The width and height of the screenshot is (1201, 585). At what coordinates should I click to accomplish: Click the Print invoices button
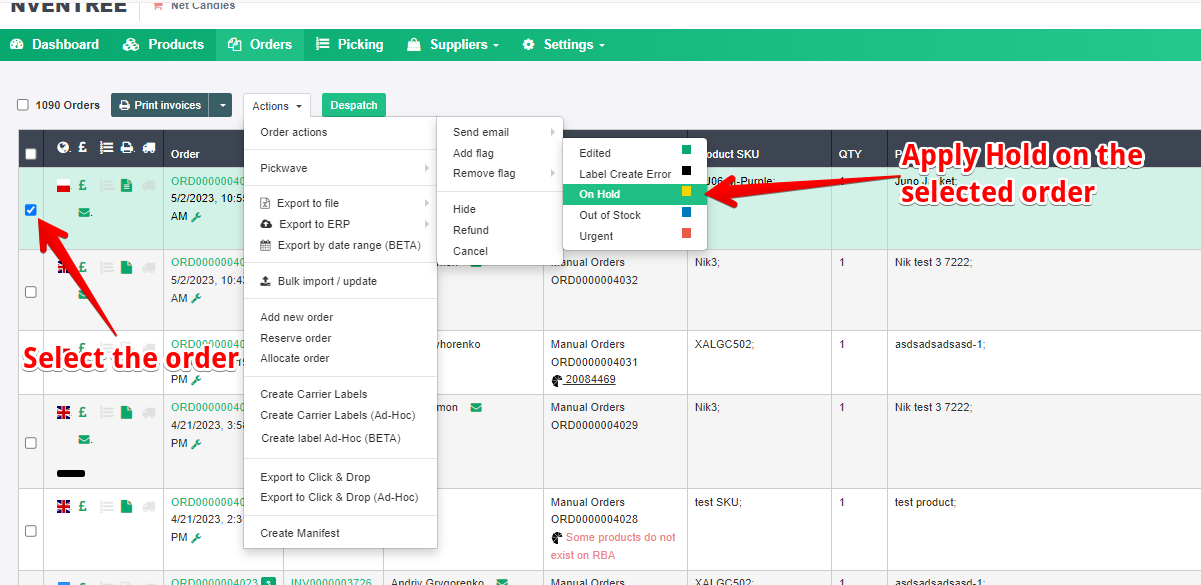(x=161, y=105)
